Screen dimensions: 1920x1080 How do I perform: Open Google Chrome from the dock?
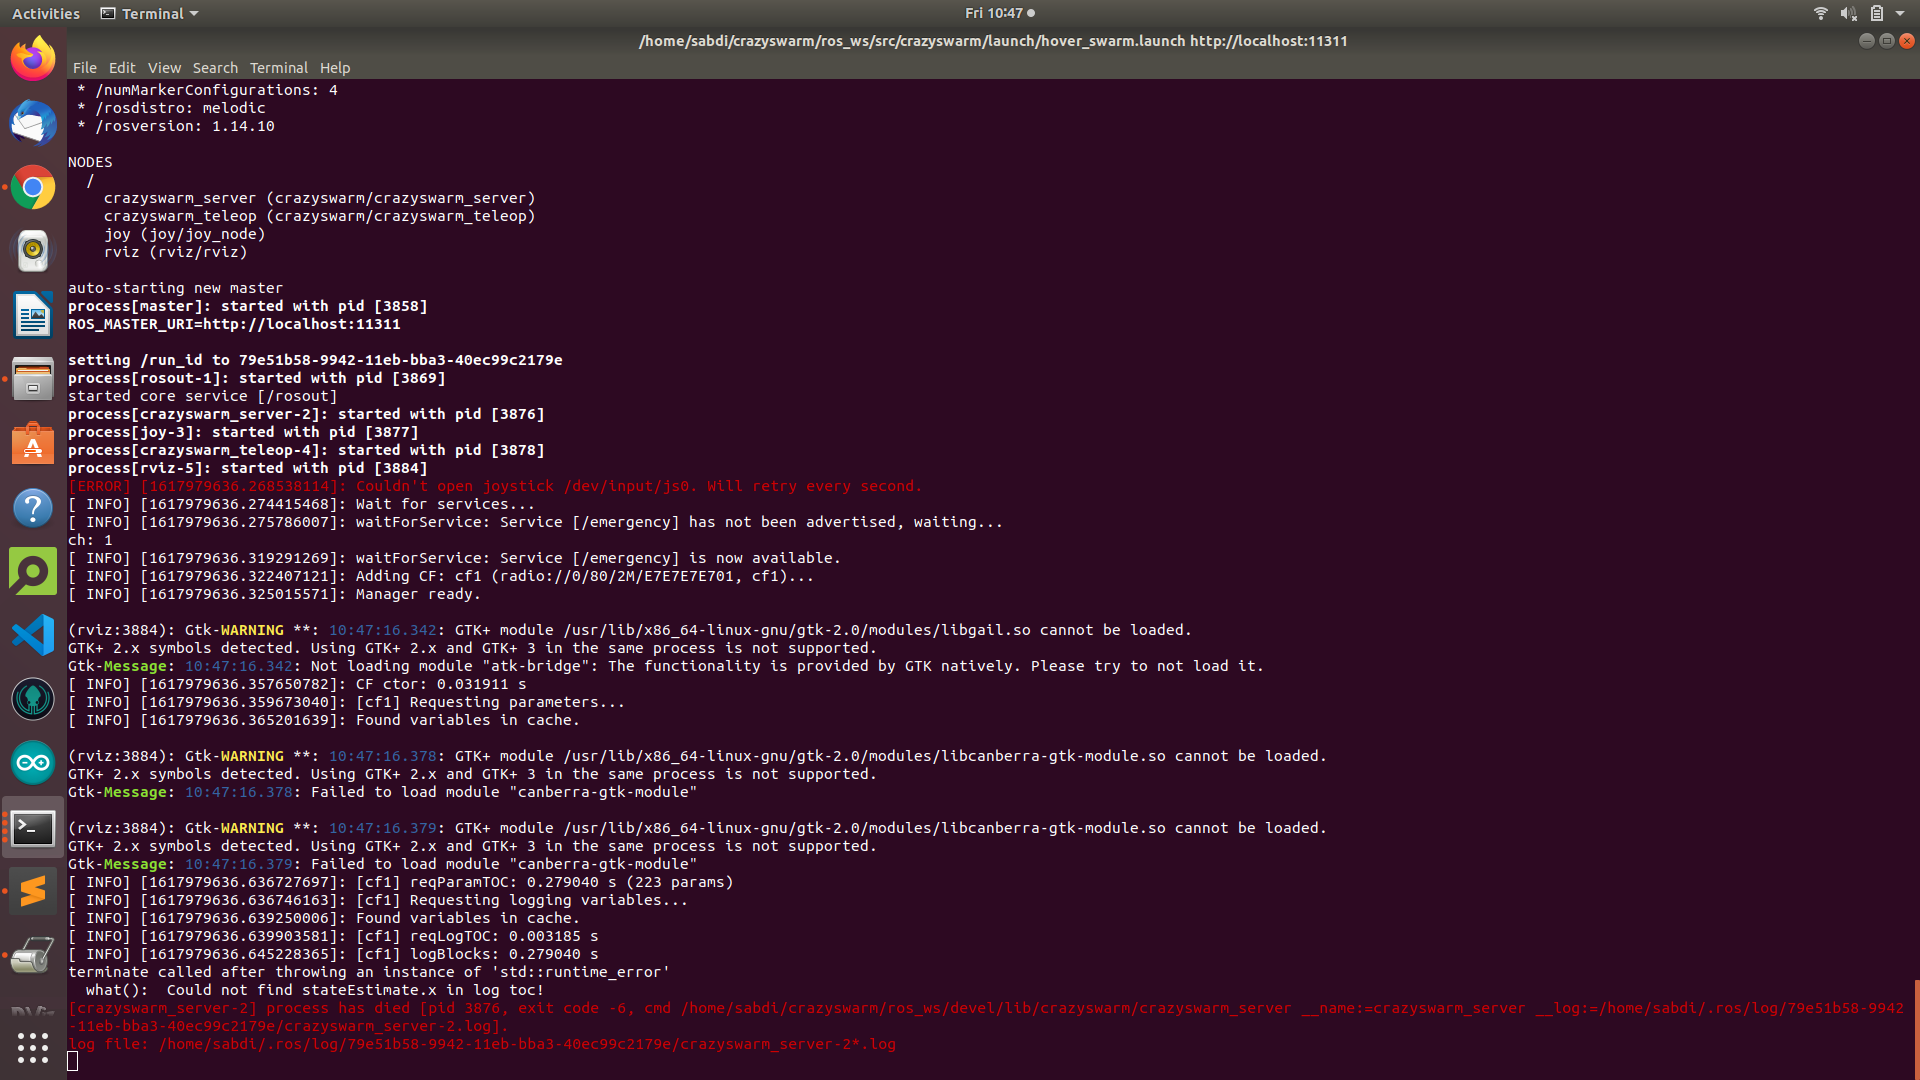click(x=33, y=187)
